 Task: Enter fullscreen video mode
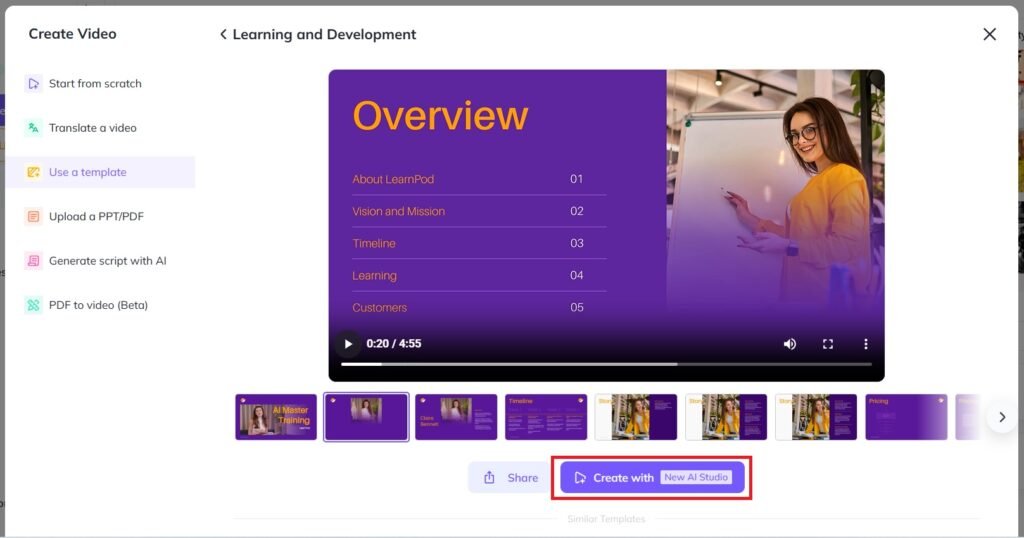(x=827, y=344)
